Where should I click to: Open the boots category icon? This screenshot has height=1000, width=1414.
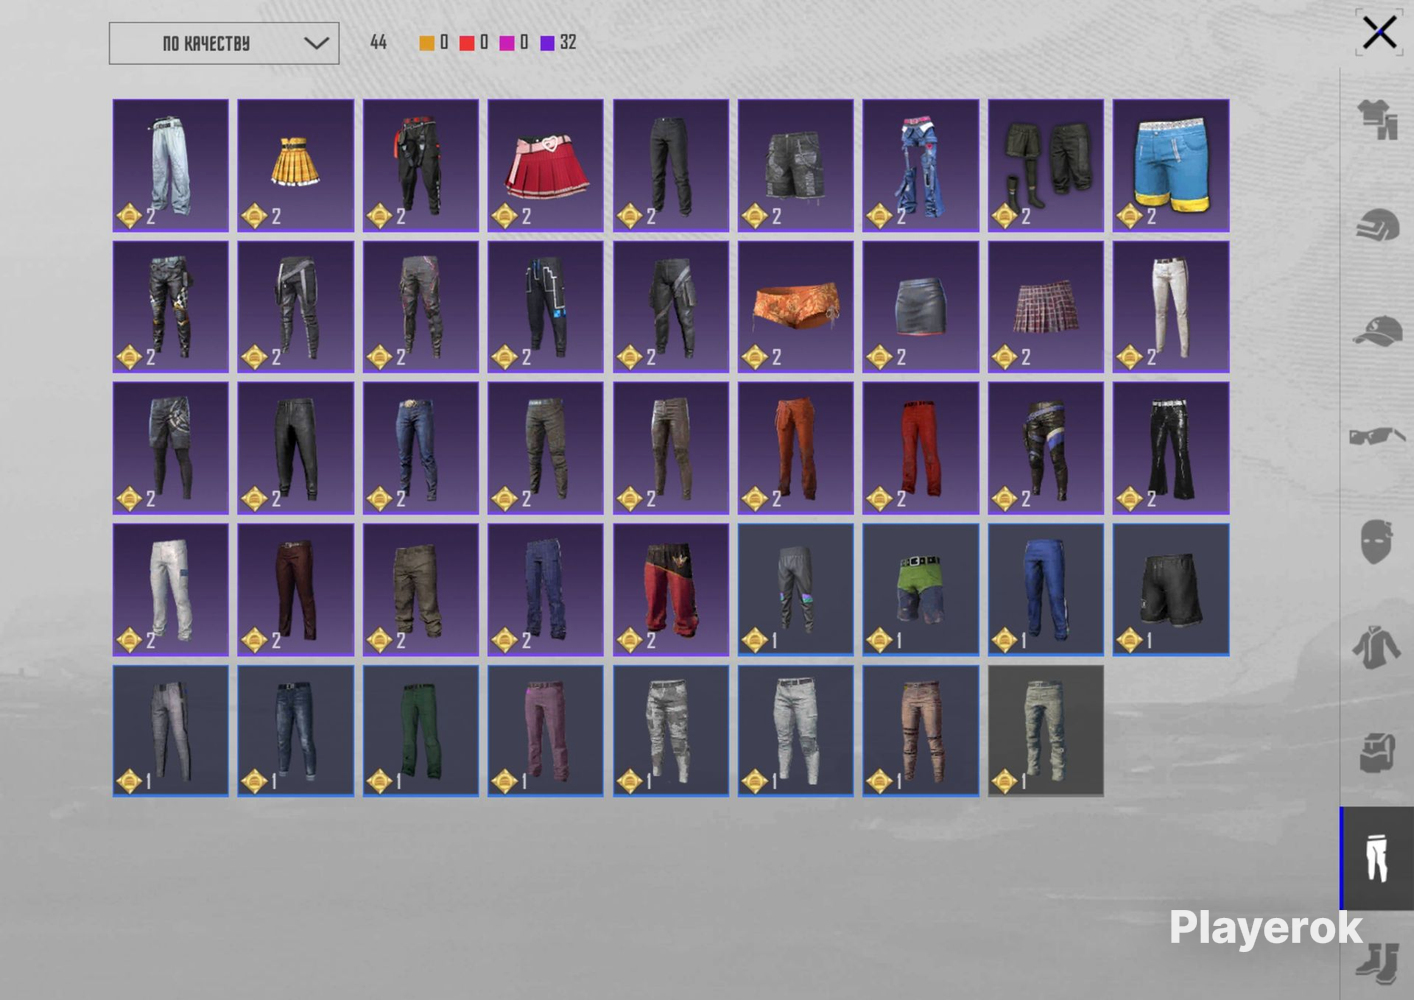(x=1379, y=963)
